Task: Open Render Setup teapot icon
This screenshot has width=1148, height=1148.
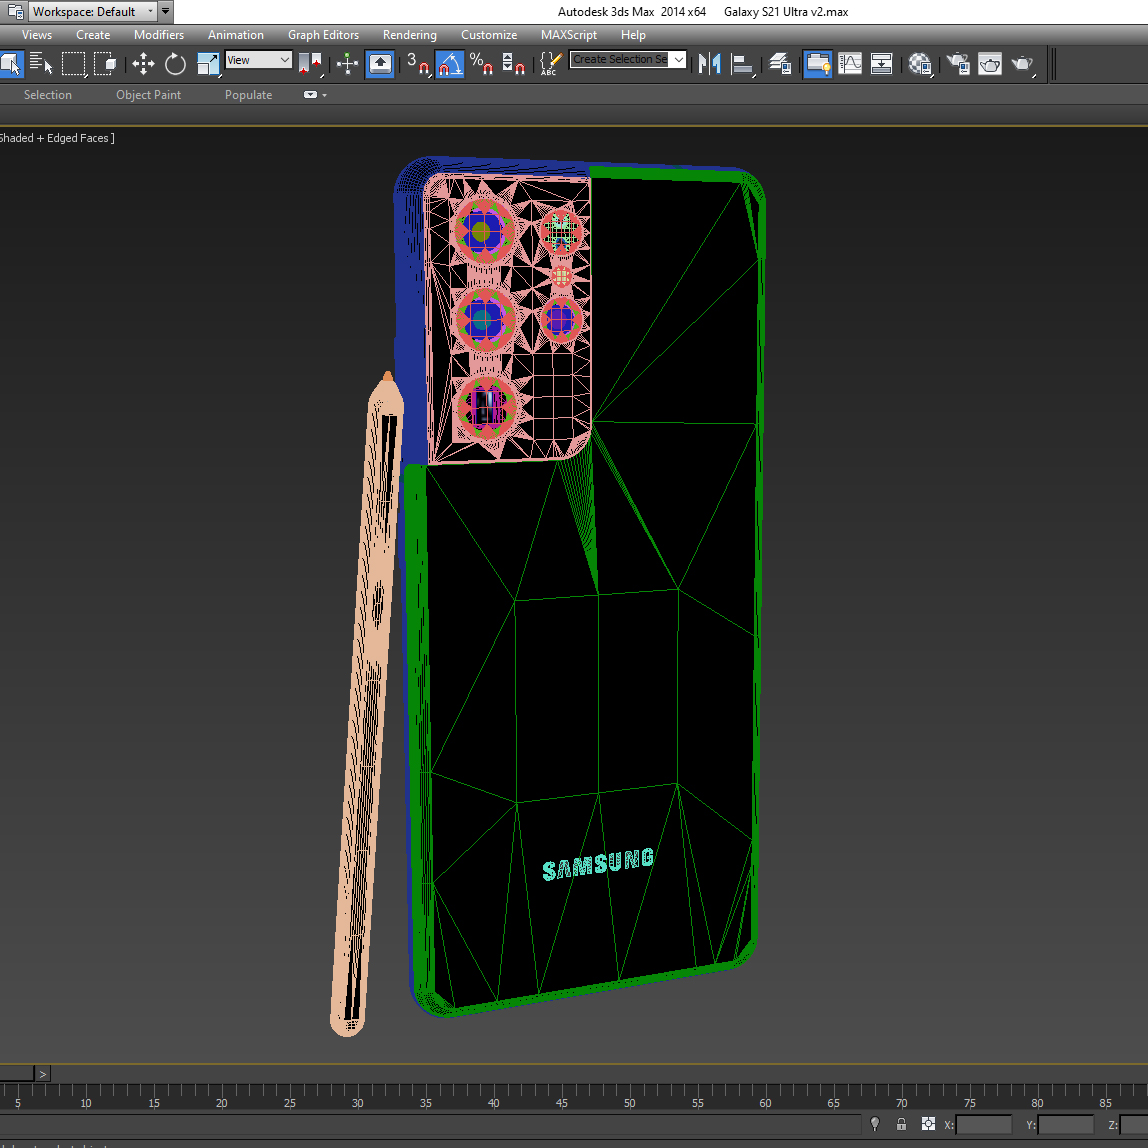Action: tap(958, 64)
